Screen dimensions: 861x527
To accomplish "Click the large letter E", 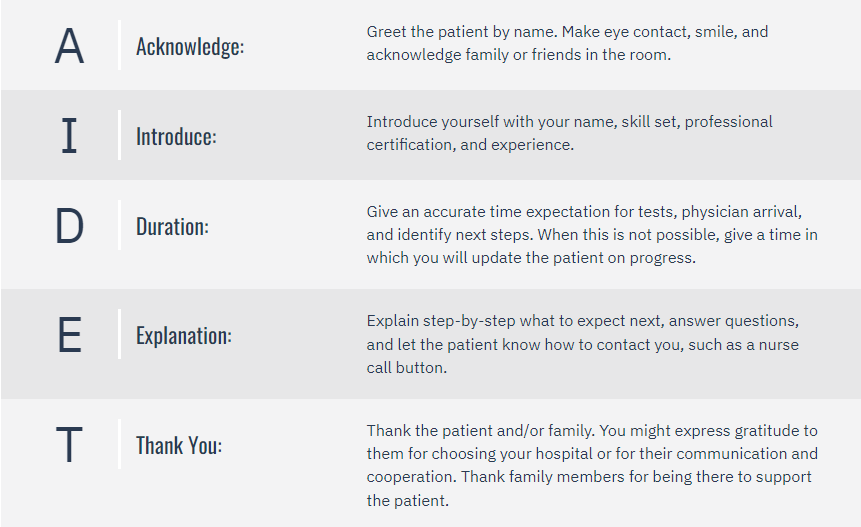I will coord(69,334).
